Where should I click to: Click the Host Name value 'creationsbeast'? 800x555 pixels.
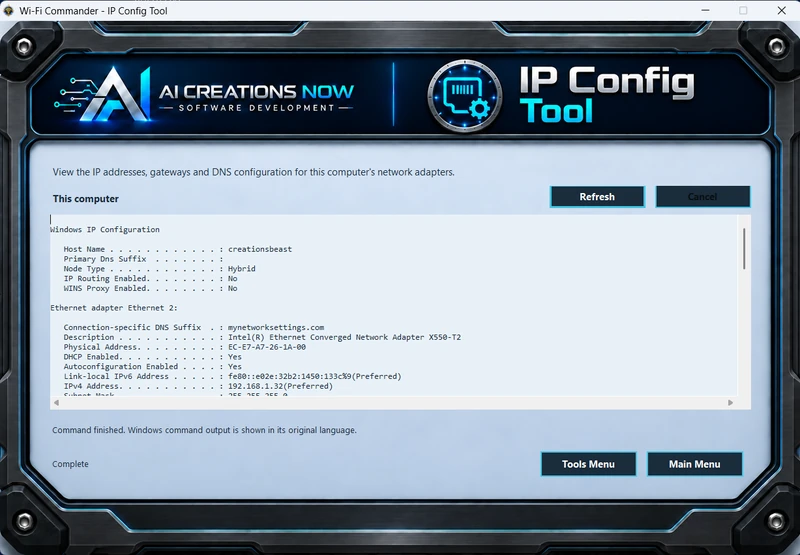pos(260,249)
